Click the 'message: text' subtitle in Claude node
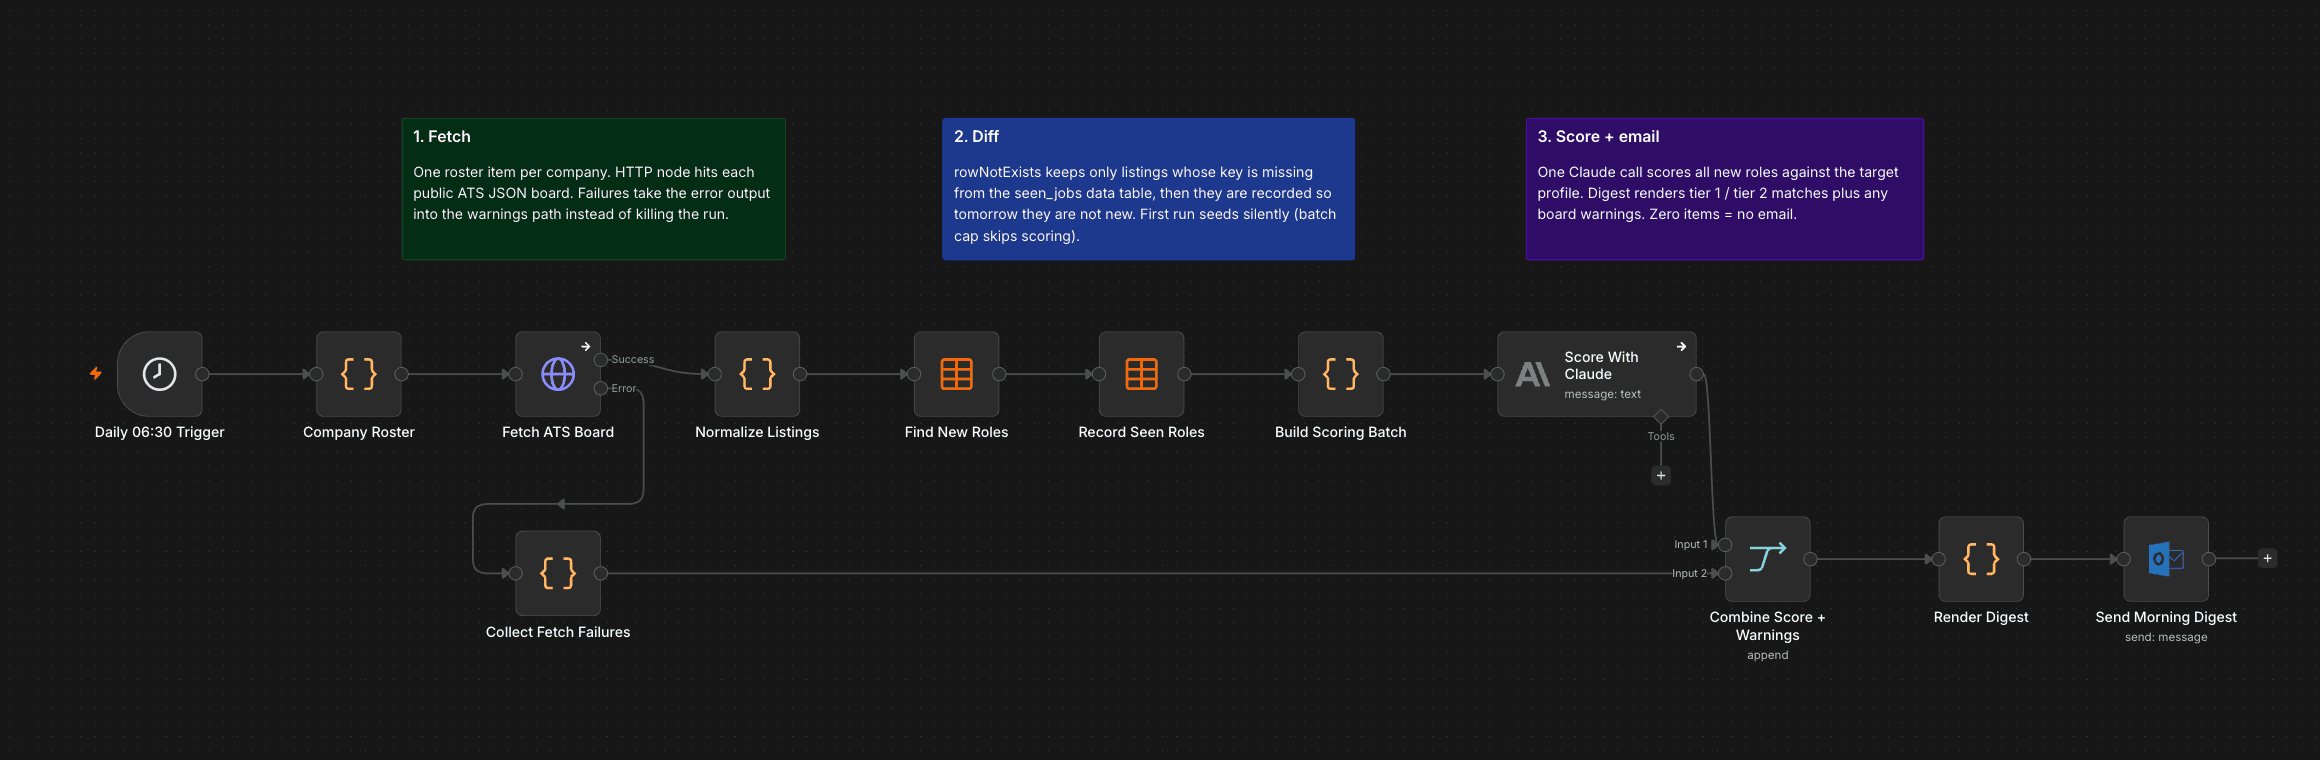 1602,394
